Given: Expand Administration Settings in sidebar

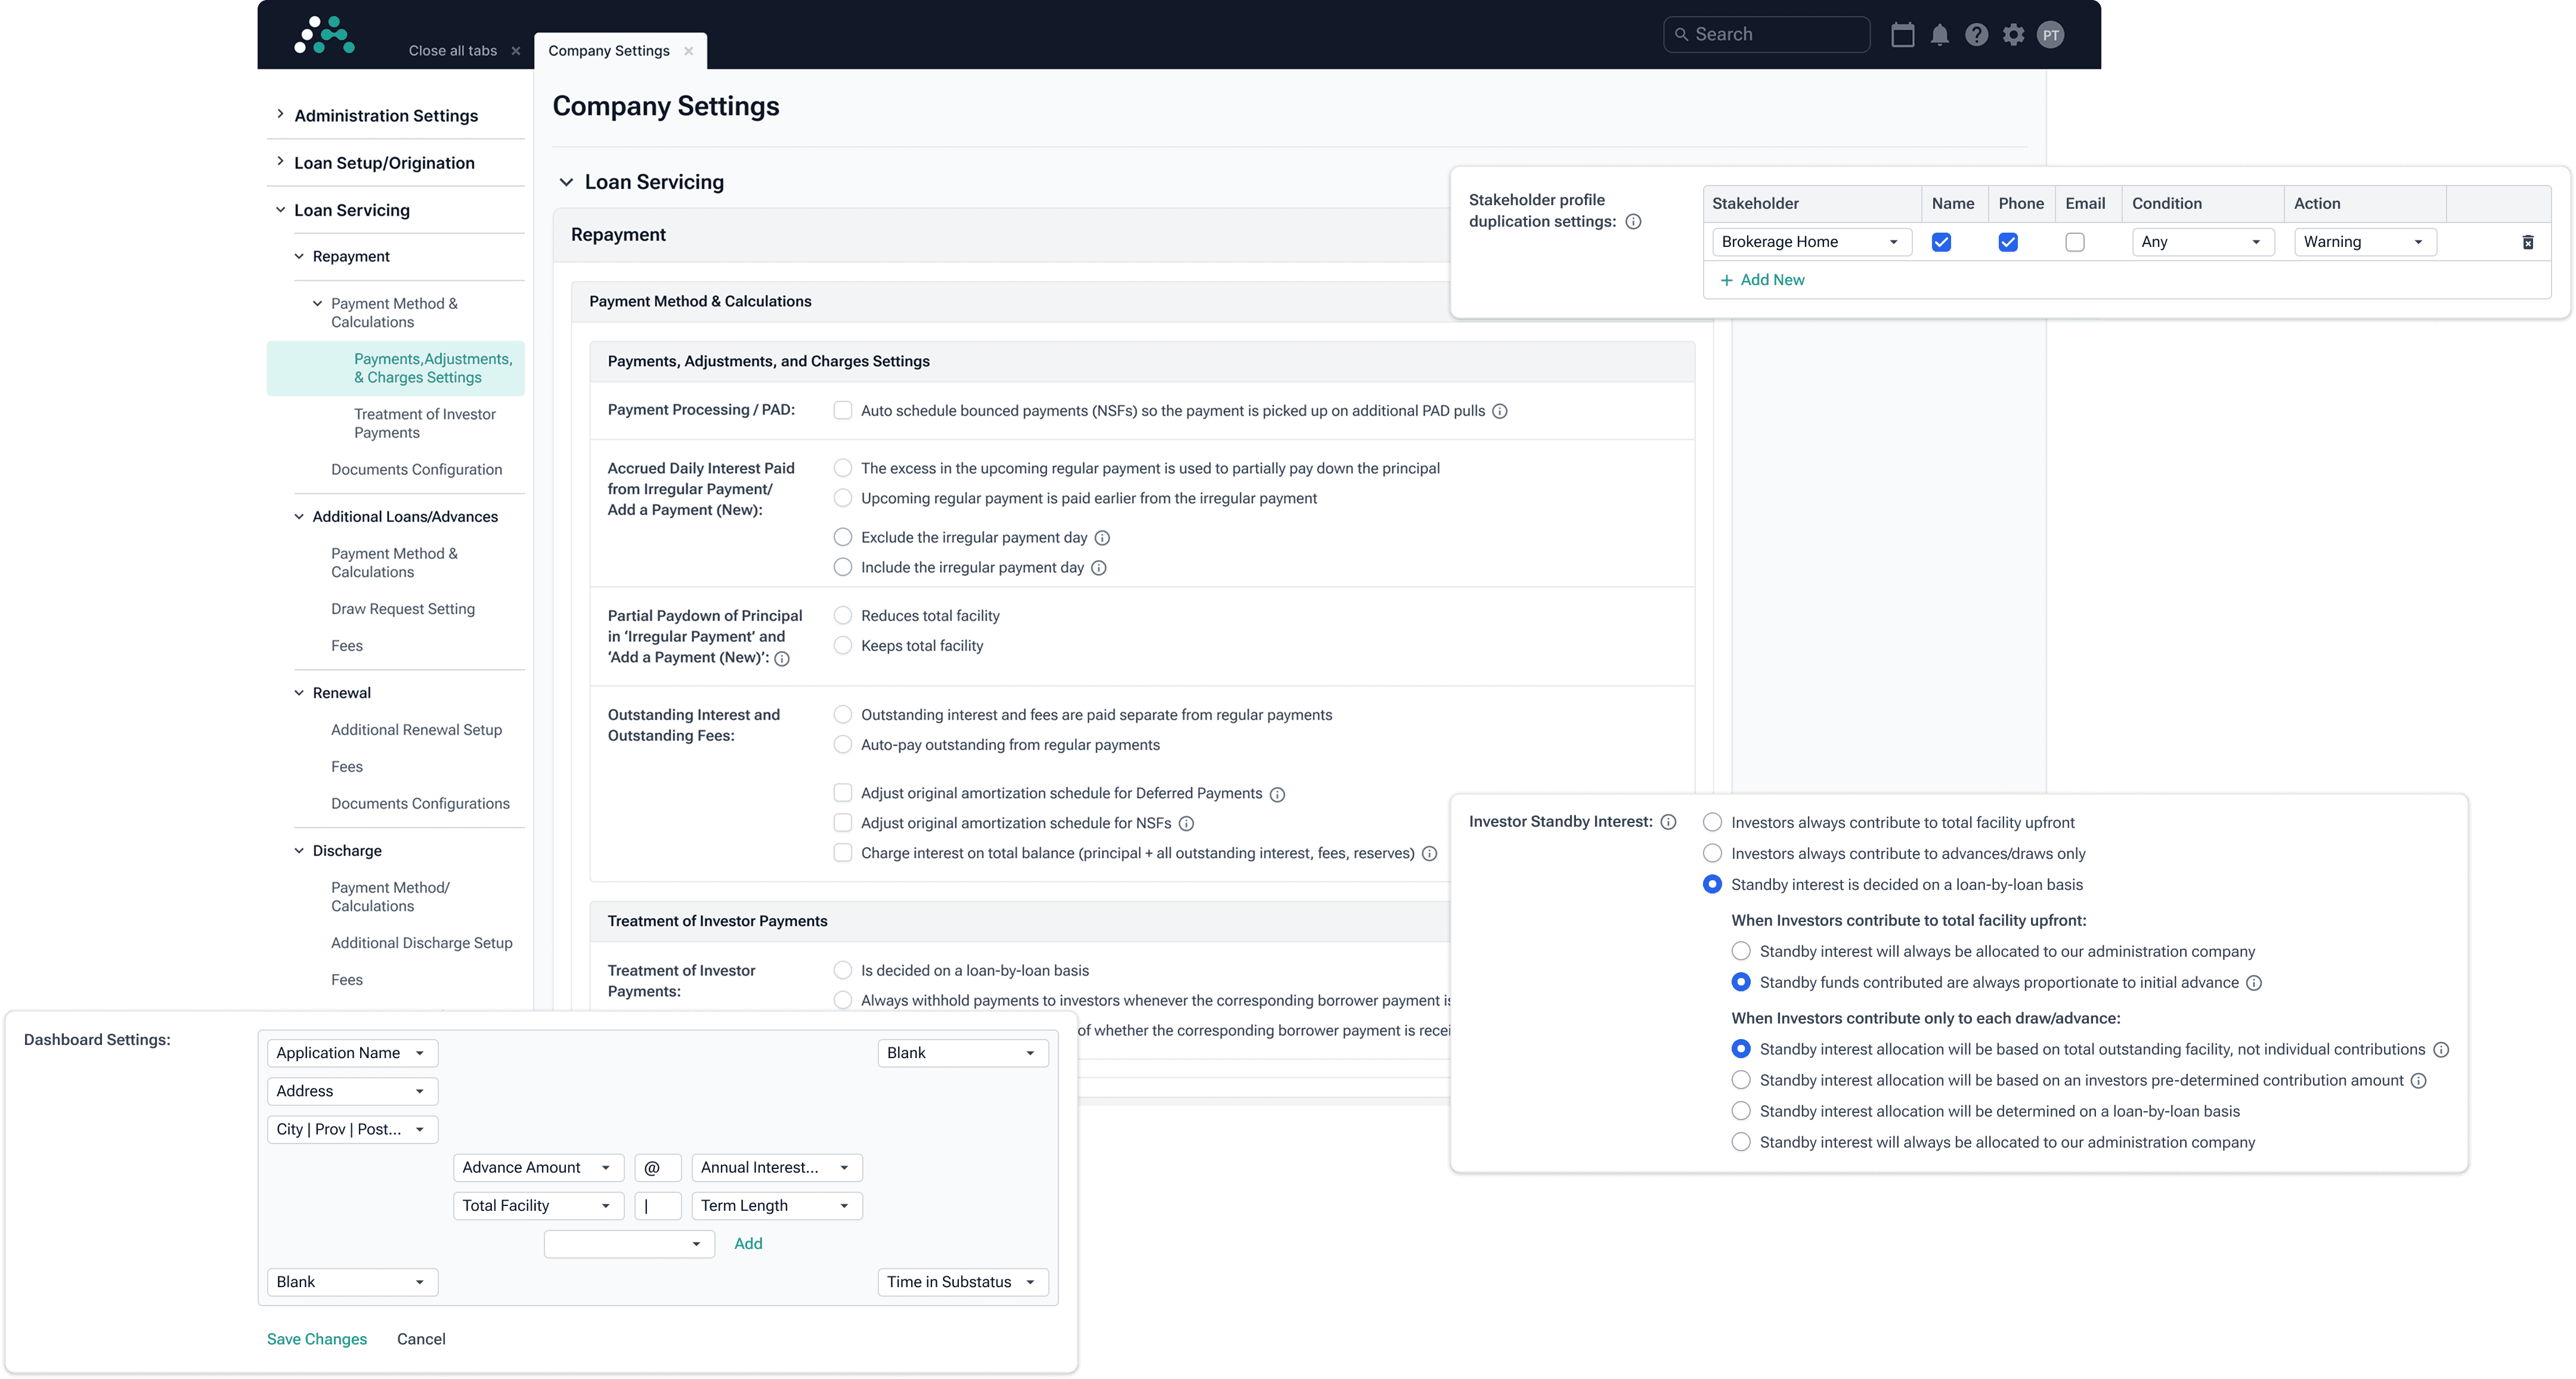Looking at the screenshot, I should click(x=386, y=116).
